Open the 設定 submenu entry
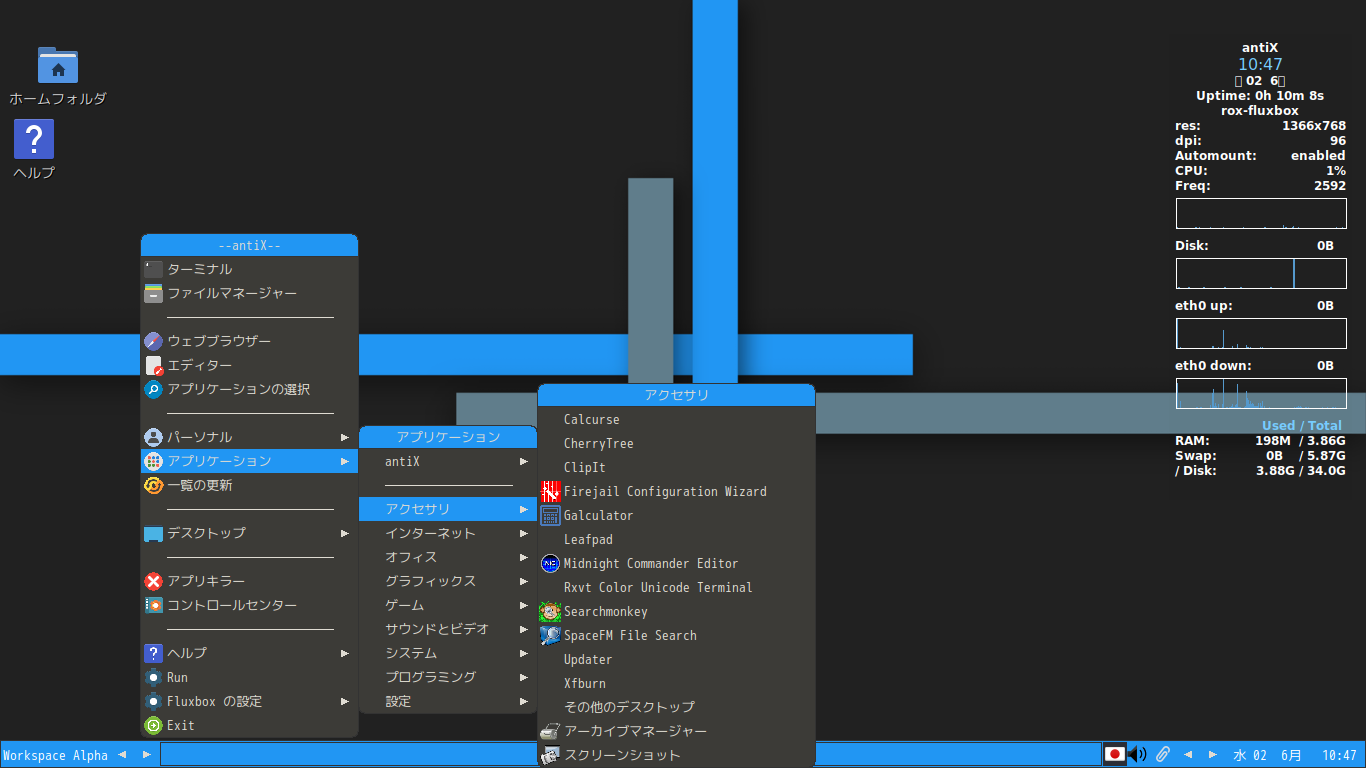This screenshot has width=1366, height=768. tap(448, 701)
